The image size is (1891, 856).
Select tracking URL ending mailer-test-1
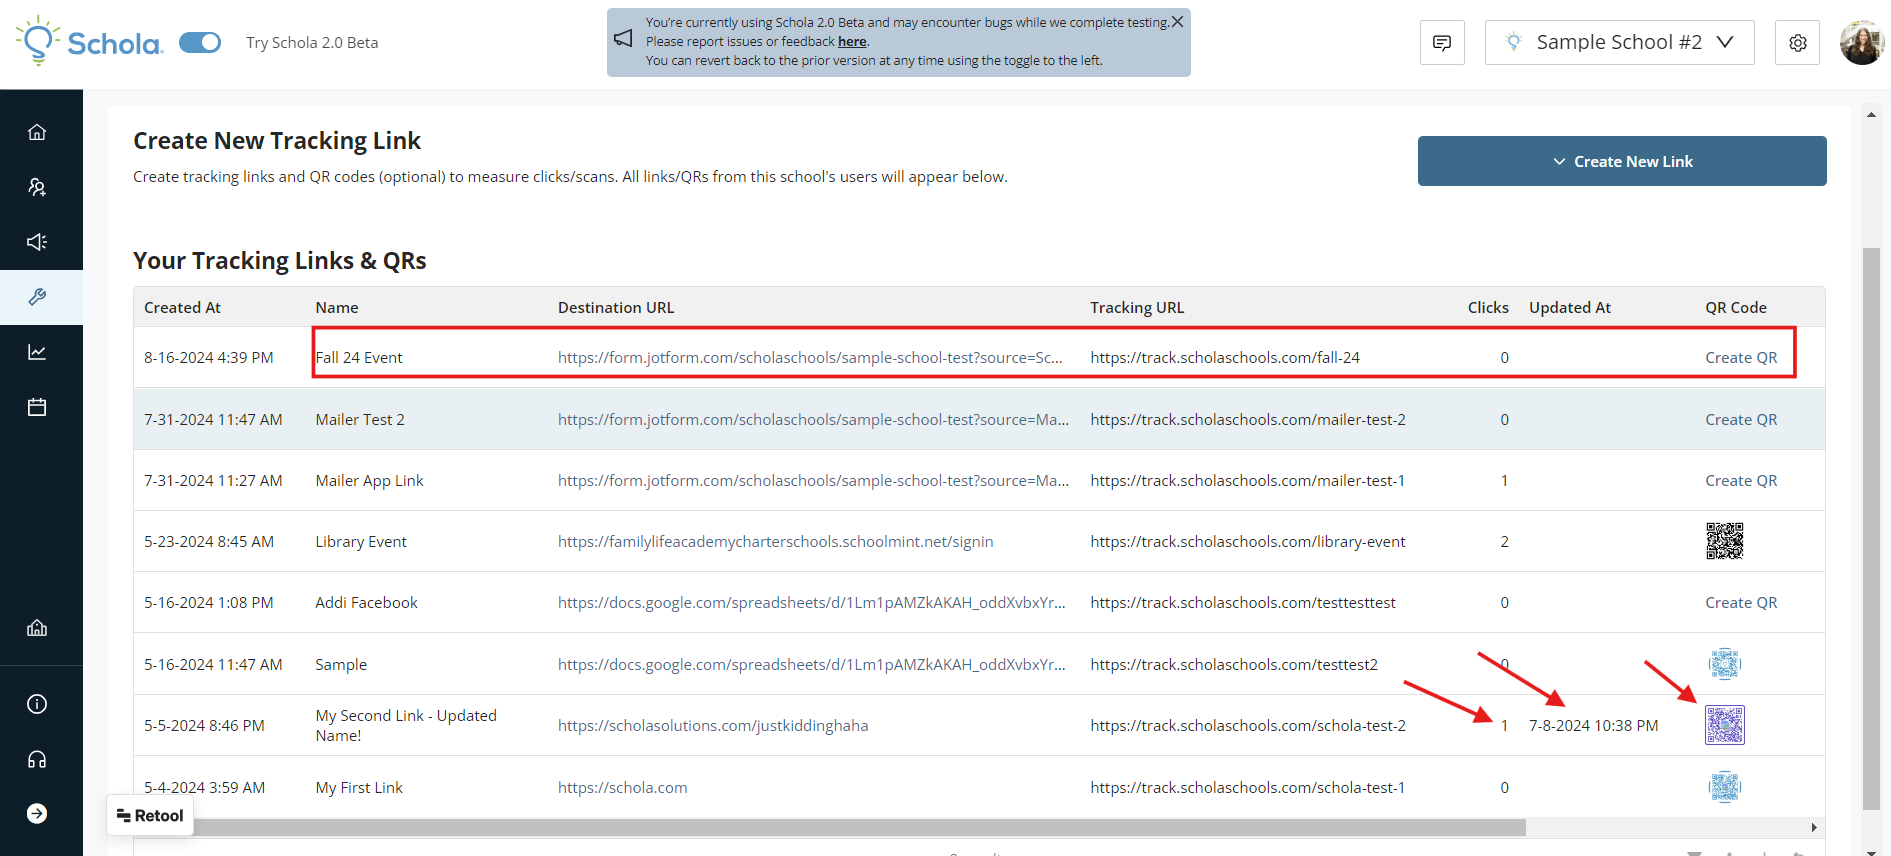(x=1247, y=481)
